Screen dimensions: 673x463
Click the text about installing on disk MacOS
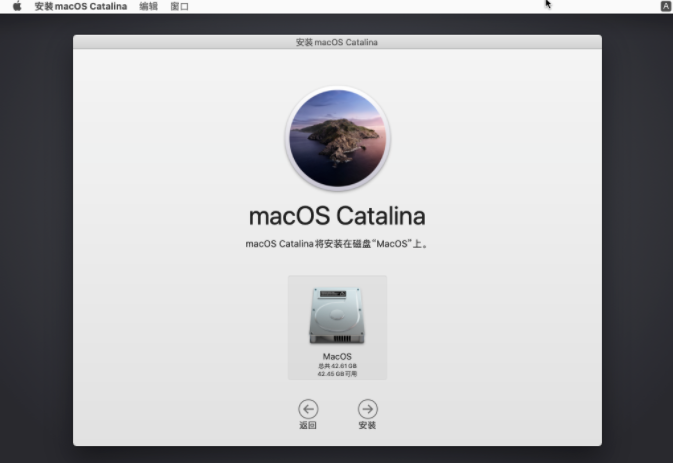coord(337,244)
